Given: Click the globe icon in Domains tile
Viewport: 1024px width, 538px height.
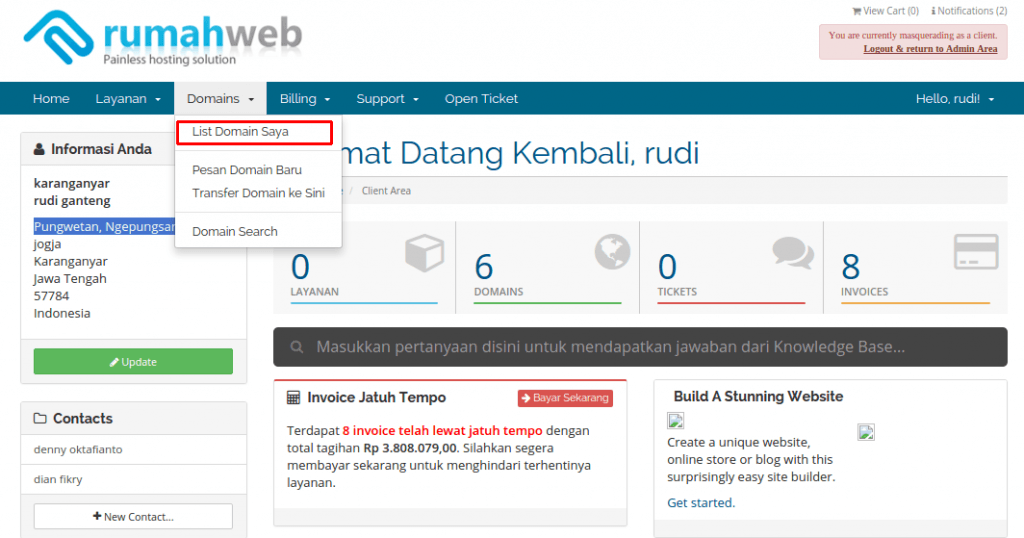Looking at the screenshot, I should (612, 252).
